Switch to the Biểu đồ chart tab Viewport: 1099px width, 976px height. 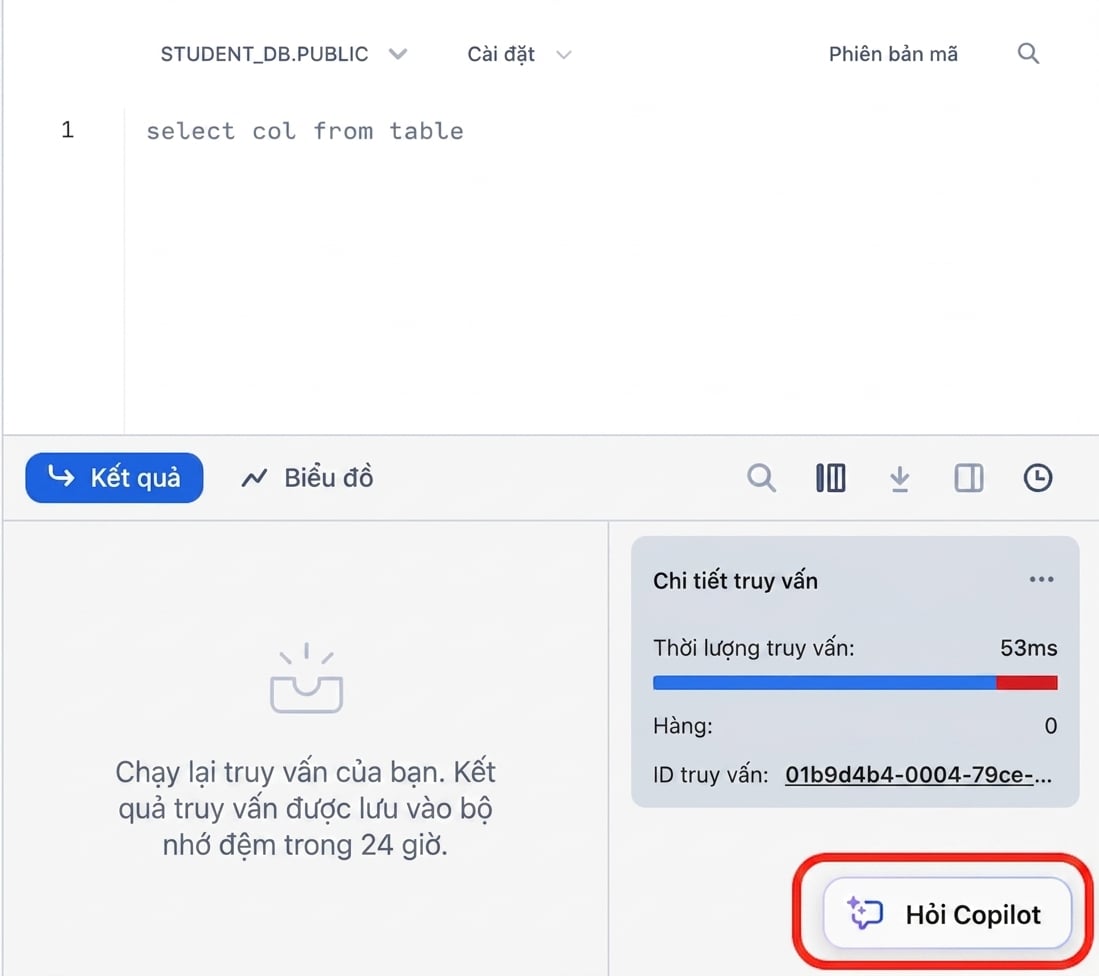[x=307, y=478]
